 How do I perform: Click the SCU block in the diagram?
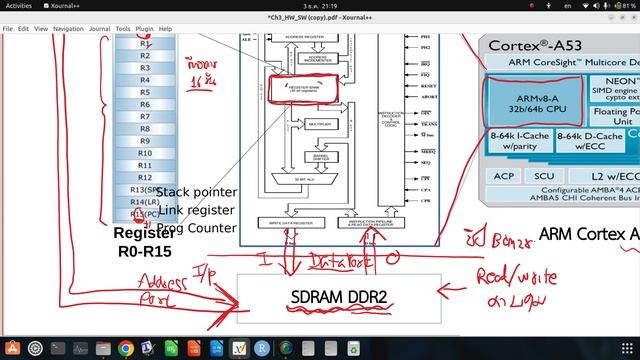pyautogui.click(x=544, y=176)
